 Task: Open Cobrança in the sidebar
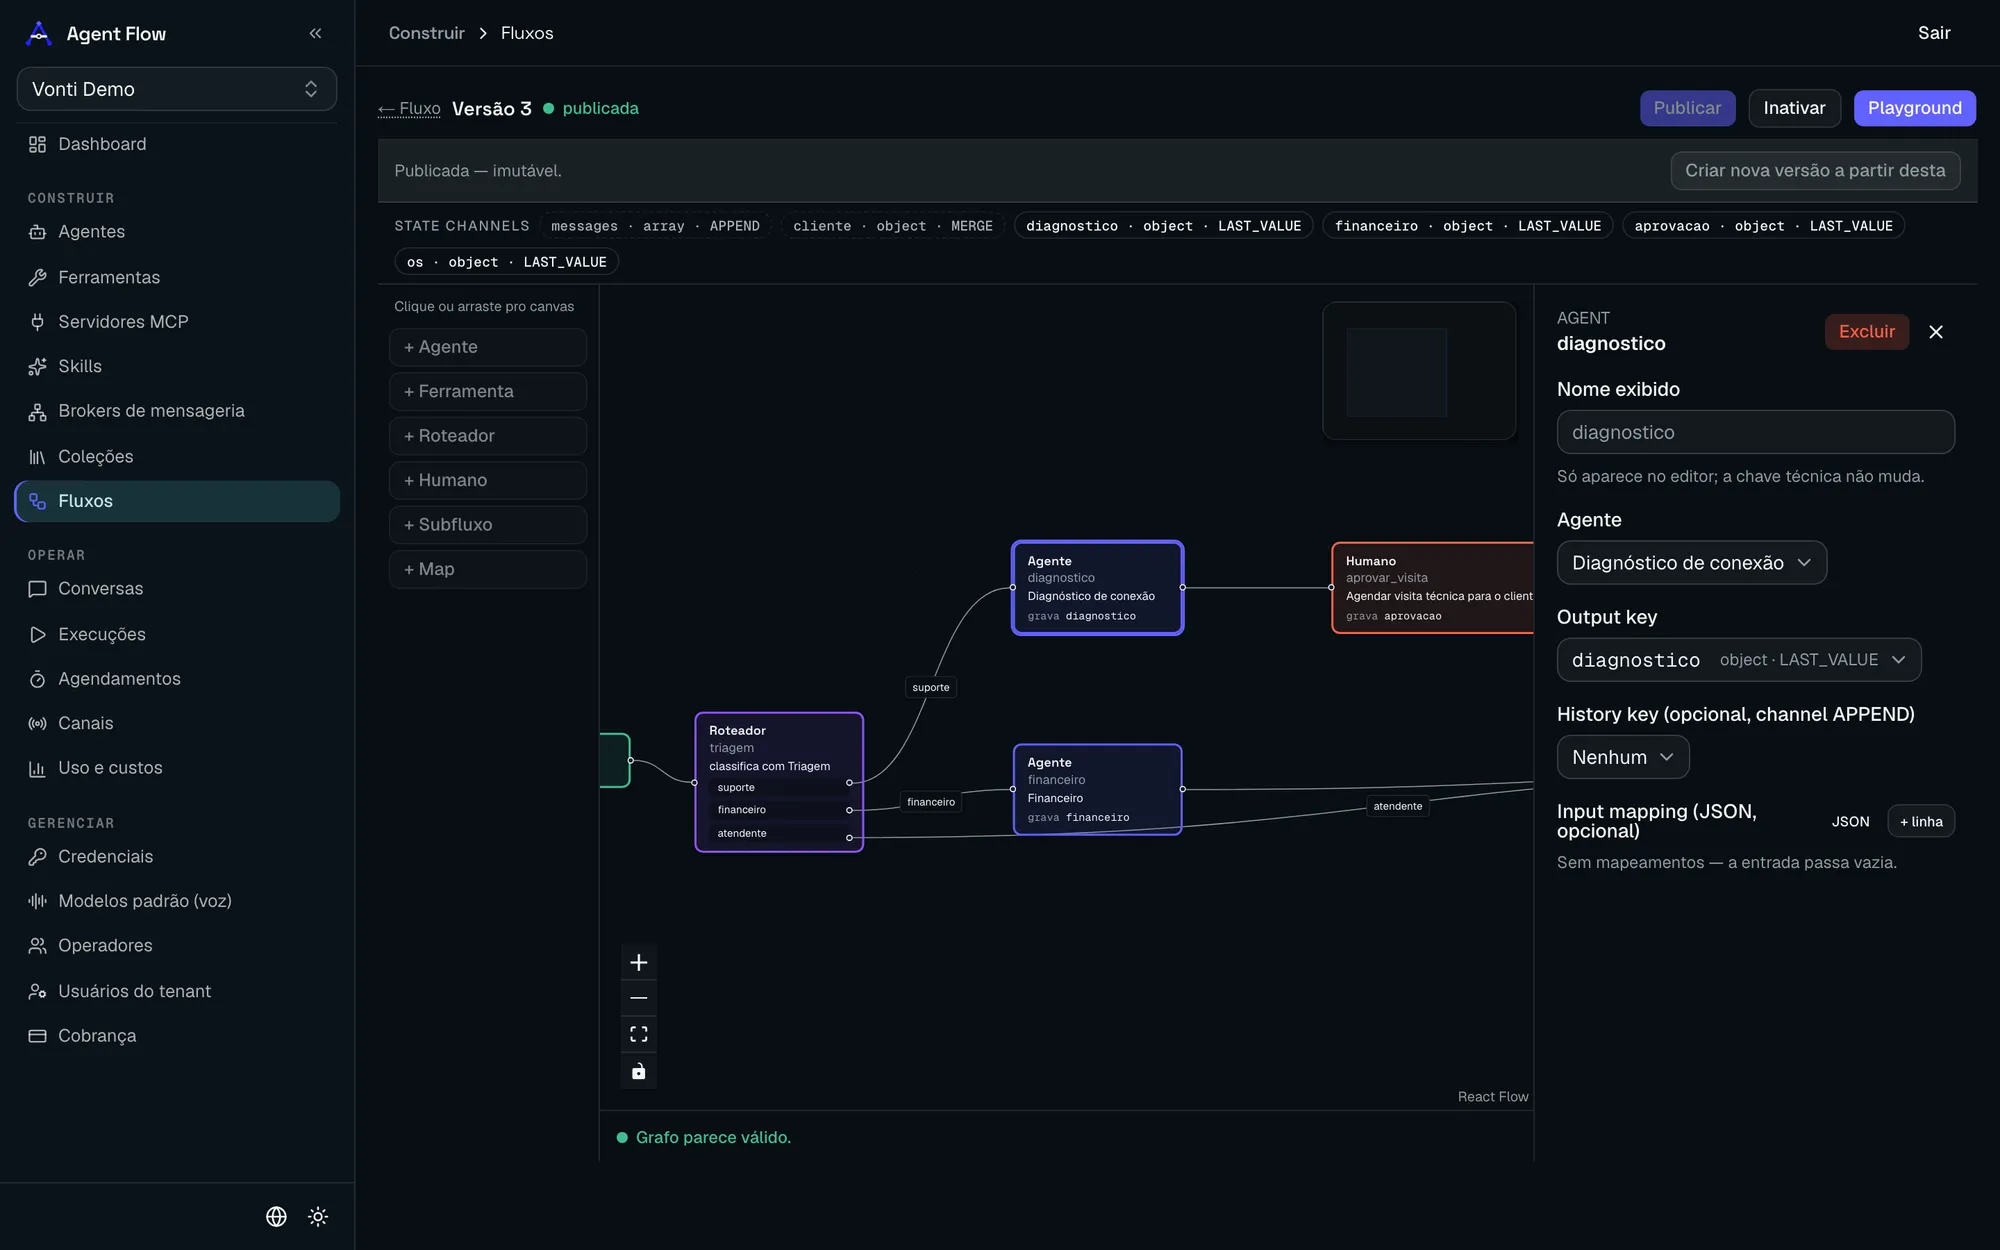click(177, 1036)
